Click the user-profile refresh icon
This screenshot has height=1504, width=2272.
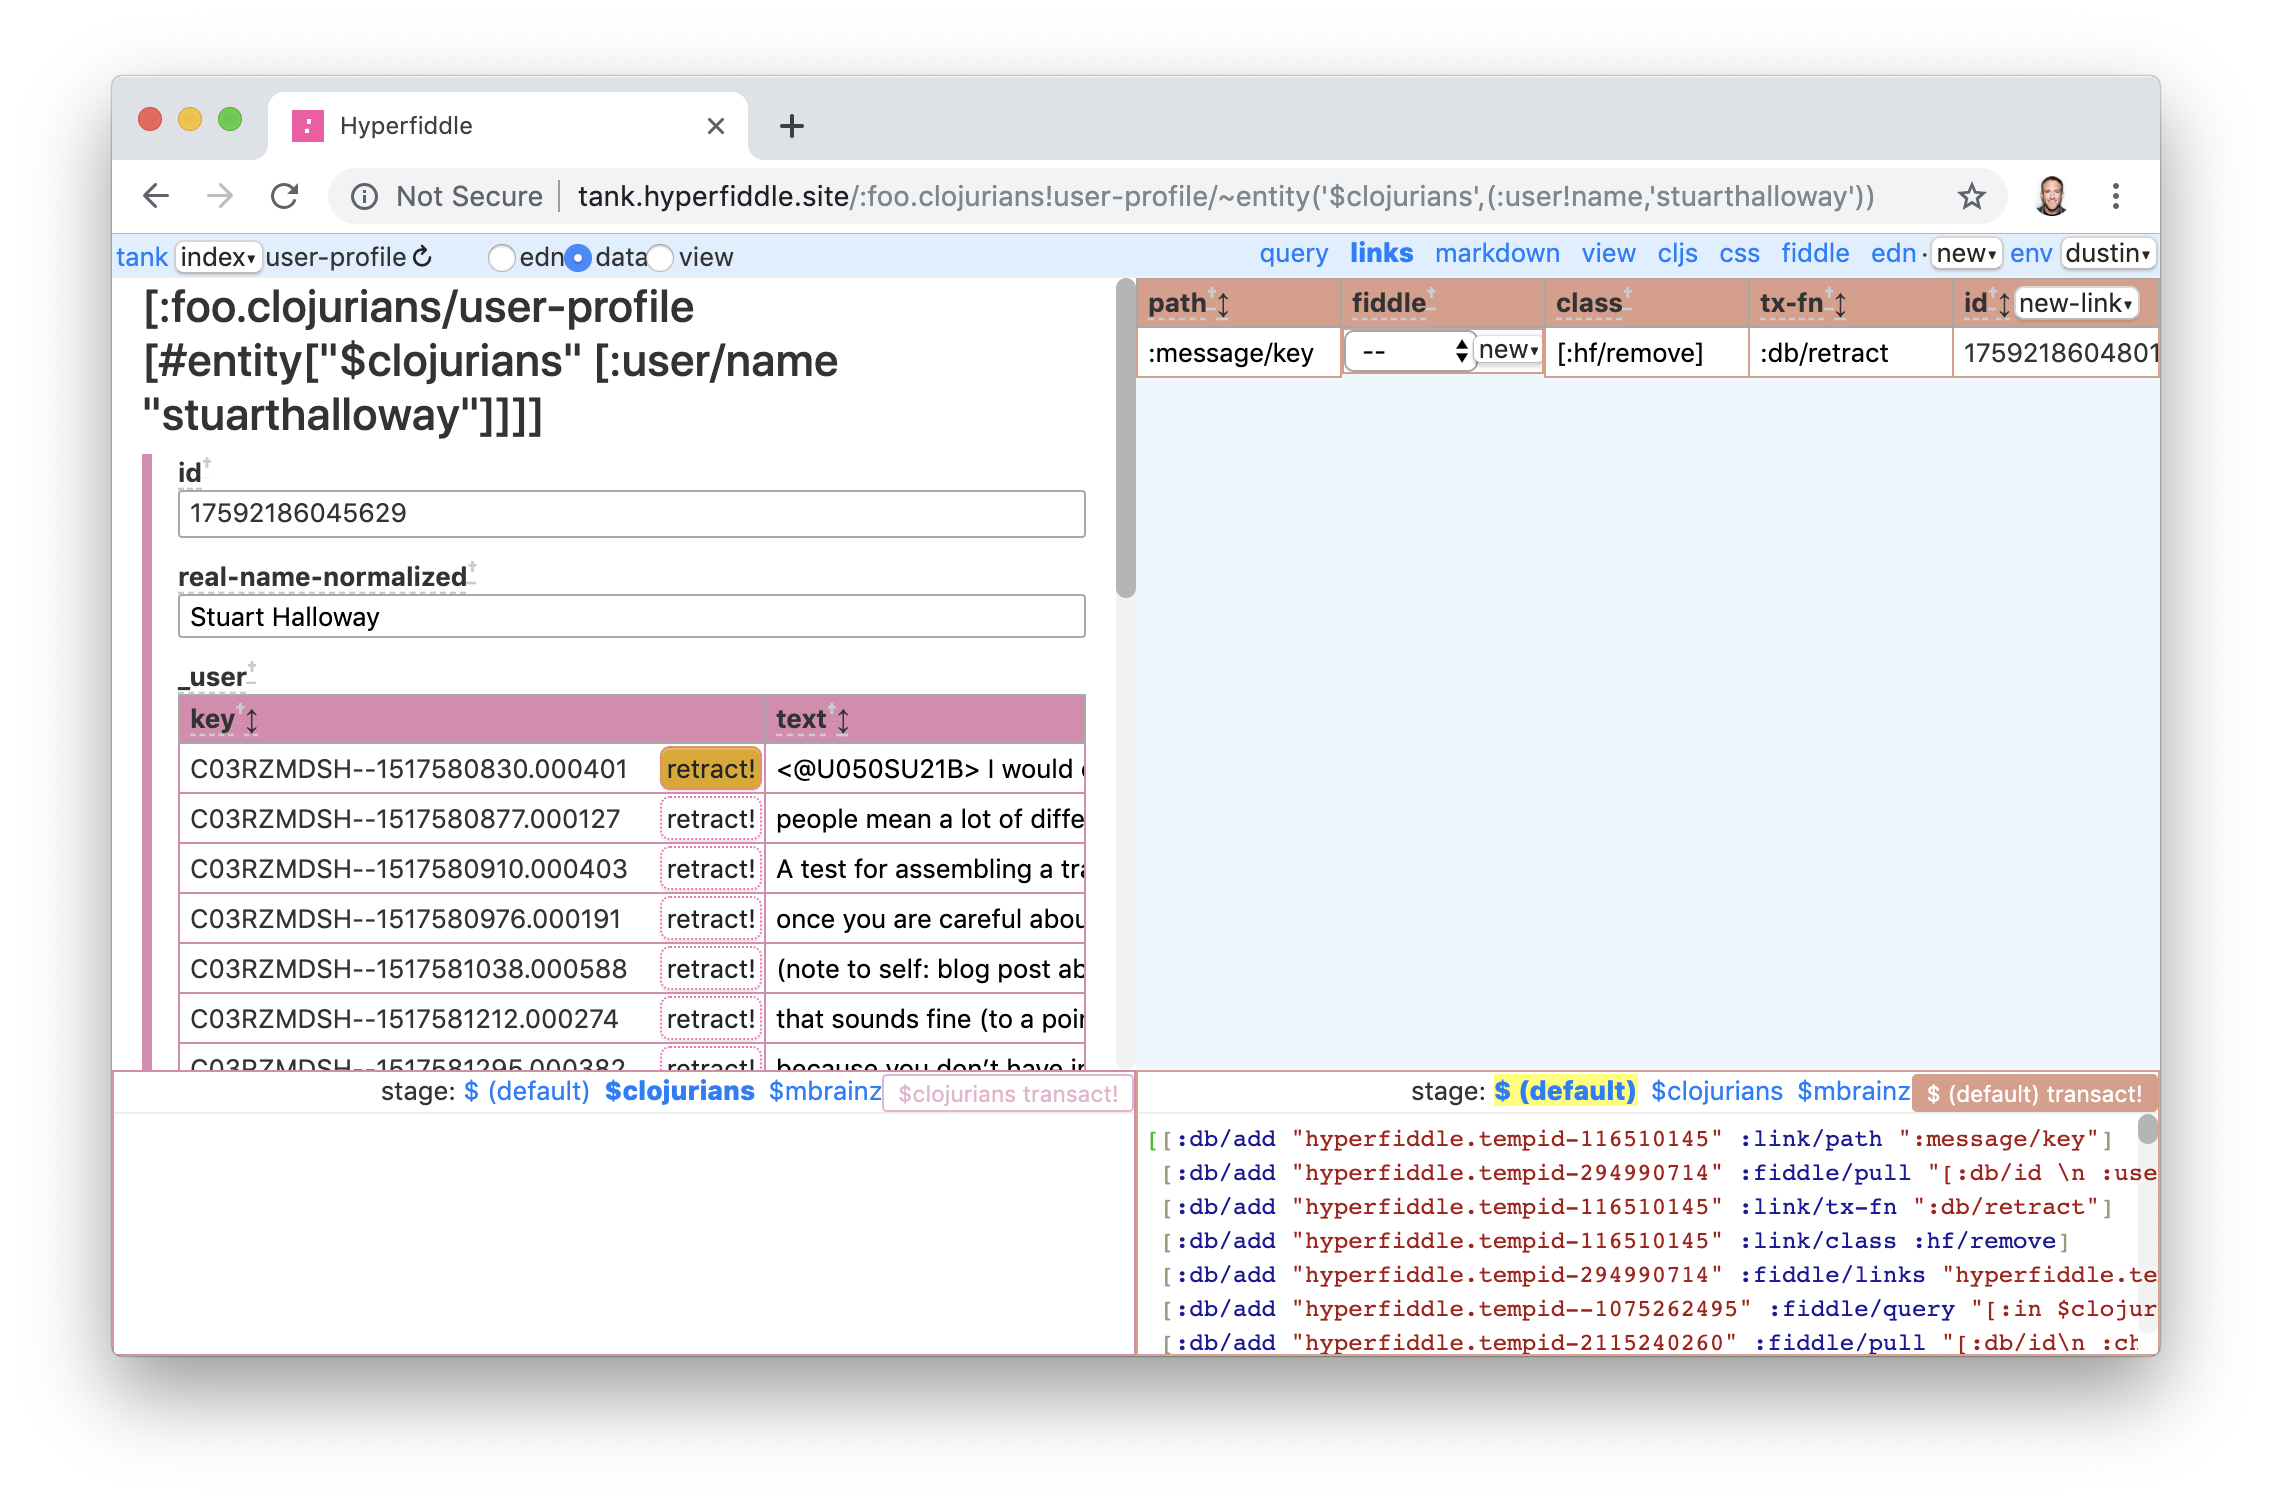423,257
